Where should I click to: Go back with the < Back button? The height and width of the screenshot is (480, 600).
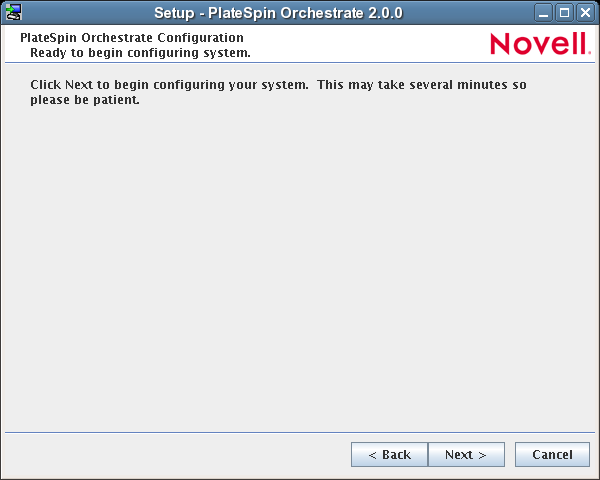point(389,454)
